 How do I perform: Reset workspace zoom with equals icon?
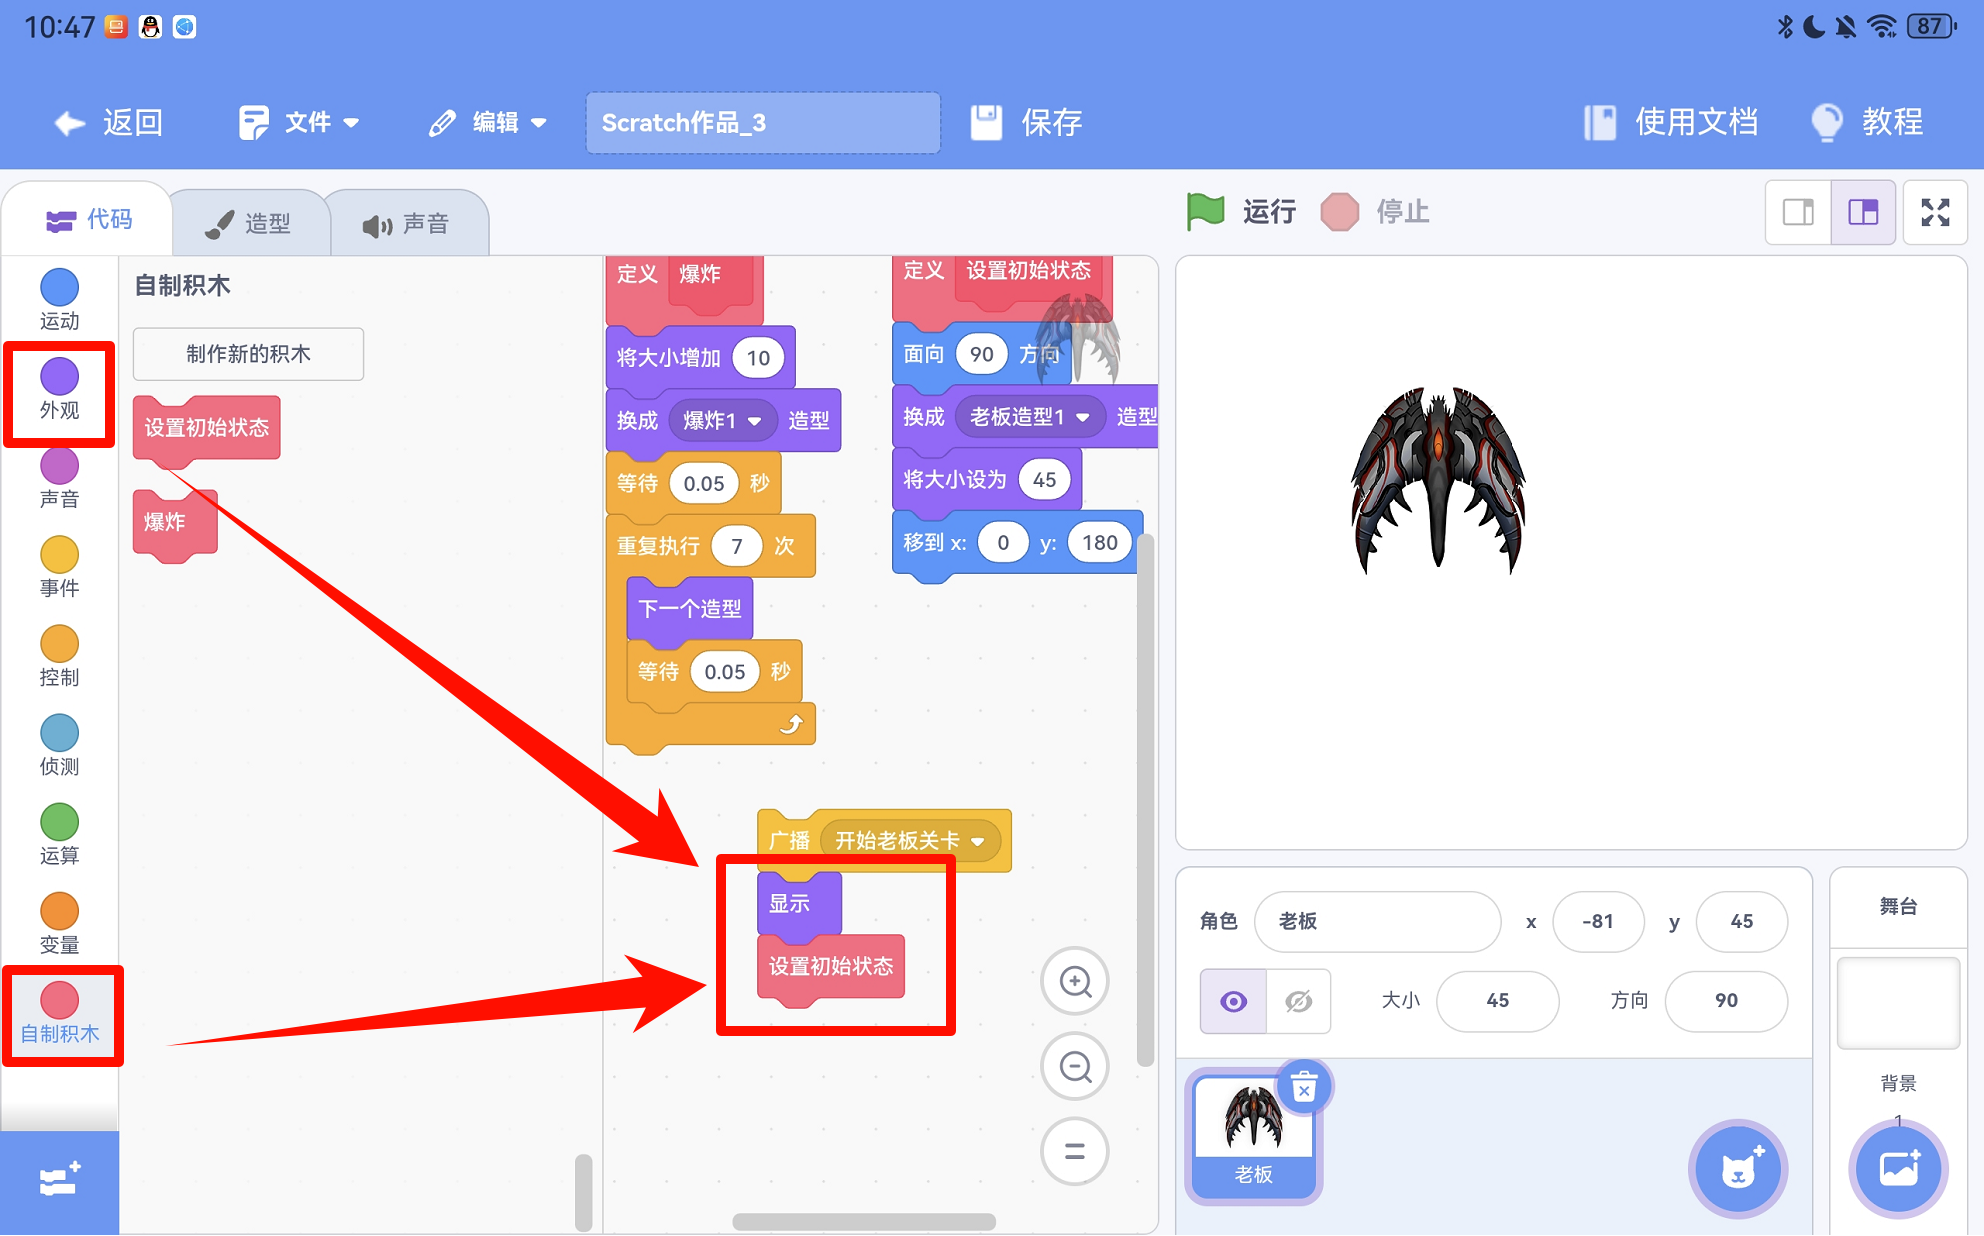[x=1075, y=1151]
